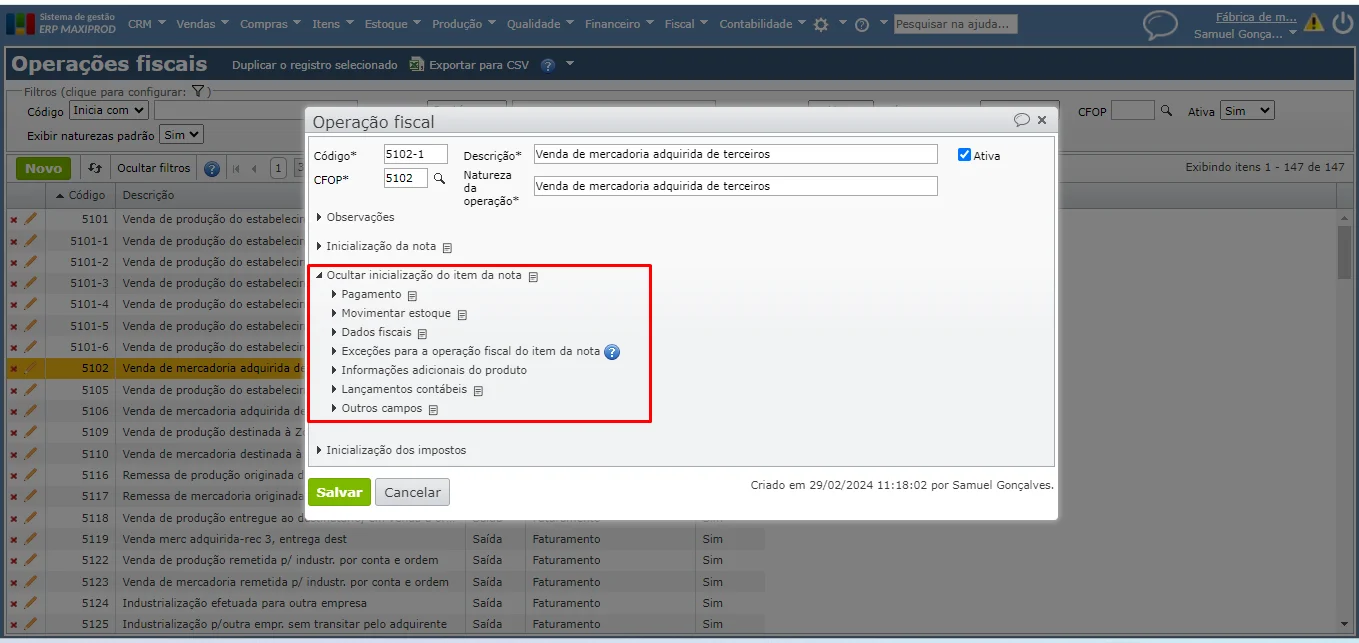Edit row 5105 with its pencil icon
This screenshot has height=643, width=1359.
click(30, 389)
